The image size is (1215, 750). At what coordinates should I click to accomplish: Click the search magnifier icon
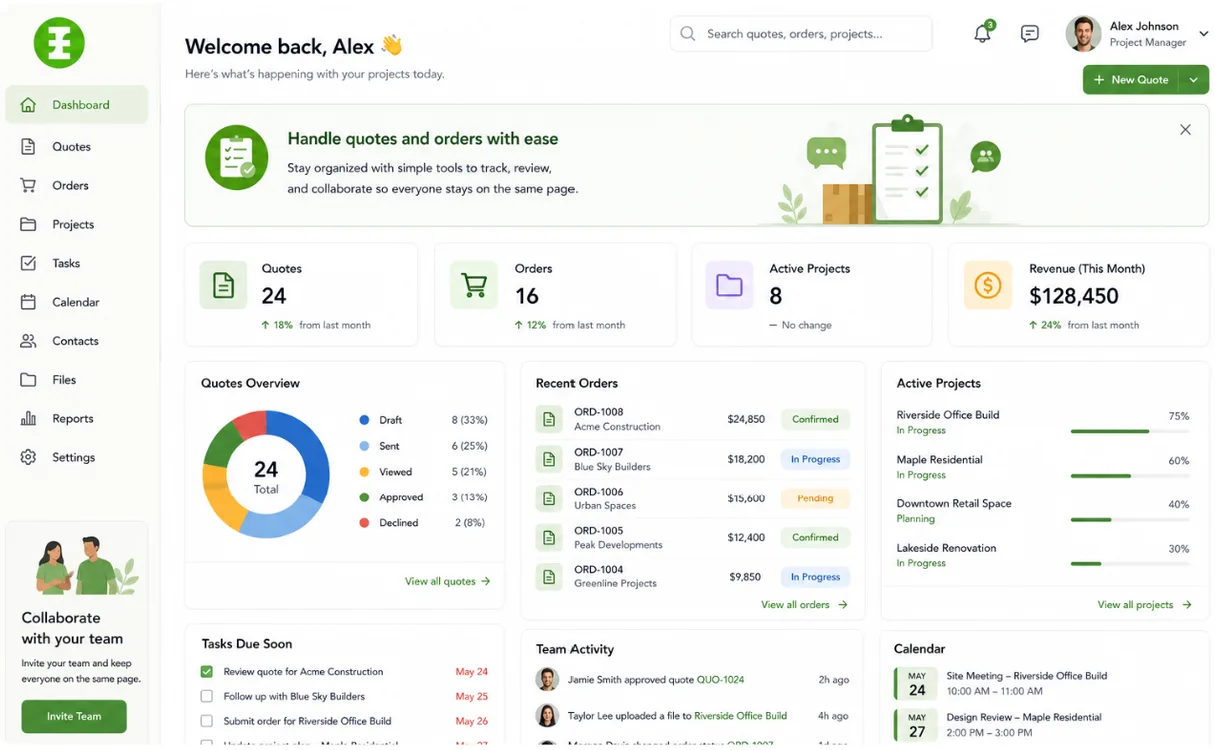click(688, 34)
